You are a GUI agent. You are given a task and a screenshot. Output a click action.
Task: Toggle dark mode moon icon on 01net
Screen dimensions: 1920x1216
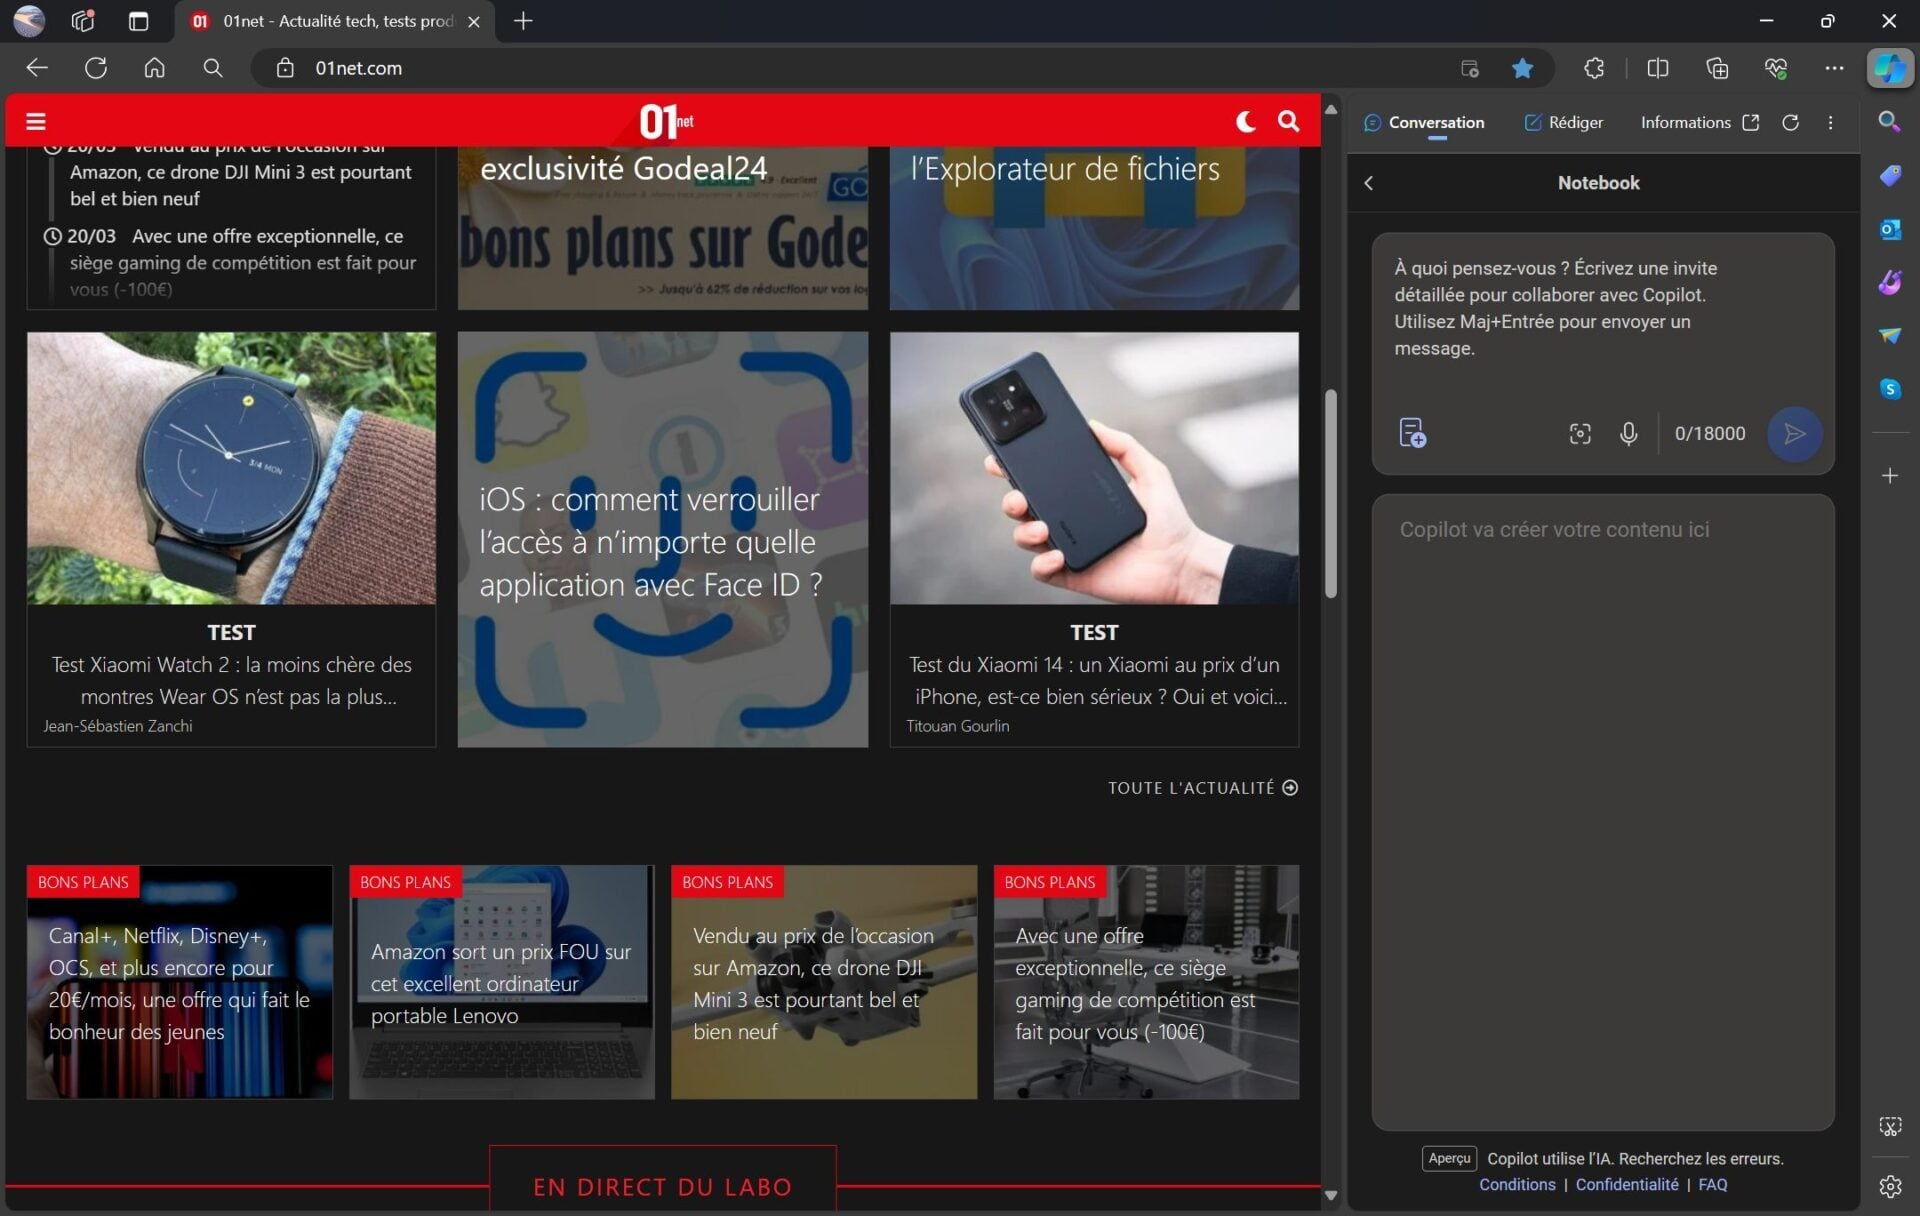(1245, 122)
